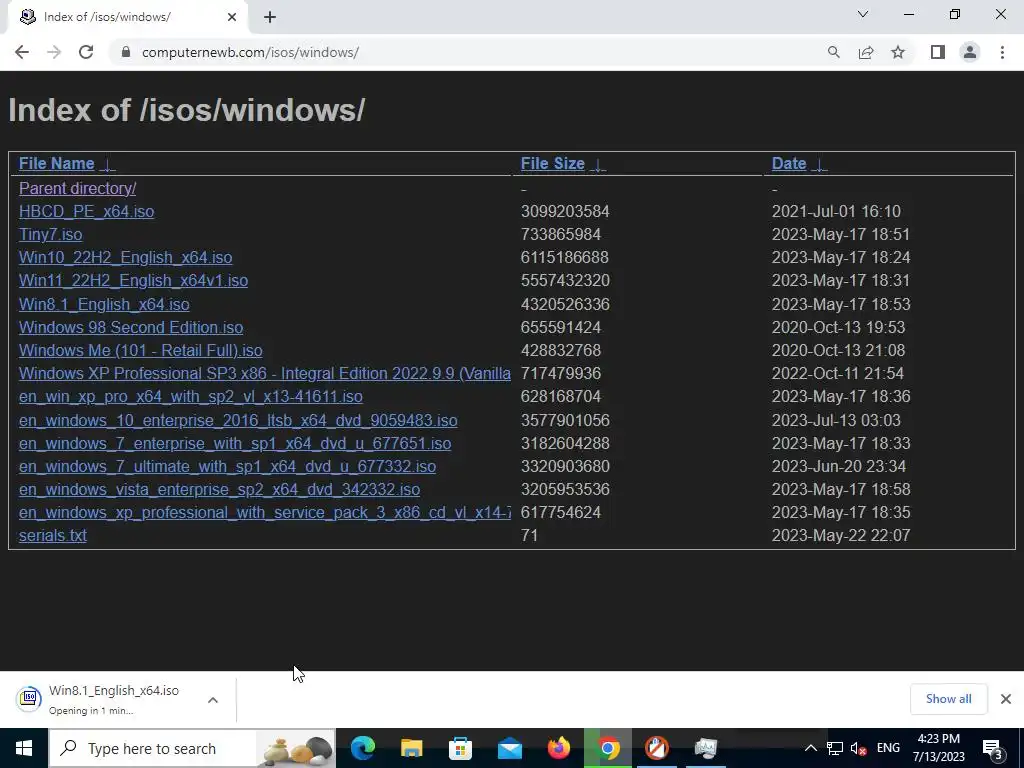This screenshot has height=768, width=1024.
Task: Click file size 3099203584 value
Action: tap(565, 212)
